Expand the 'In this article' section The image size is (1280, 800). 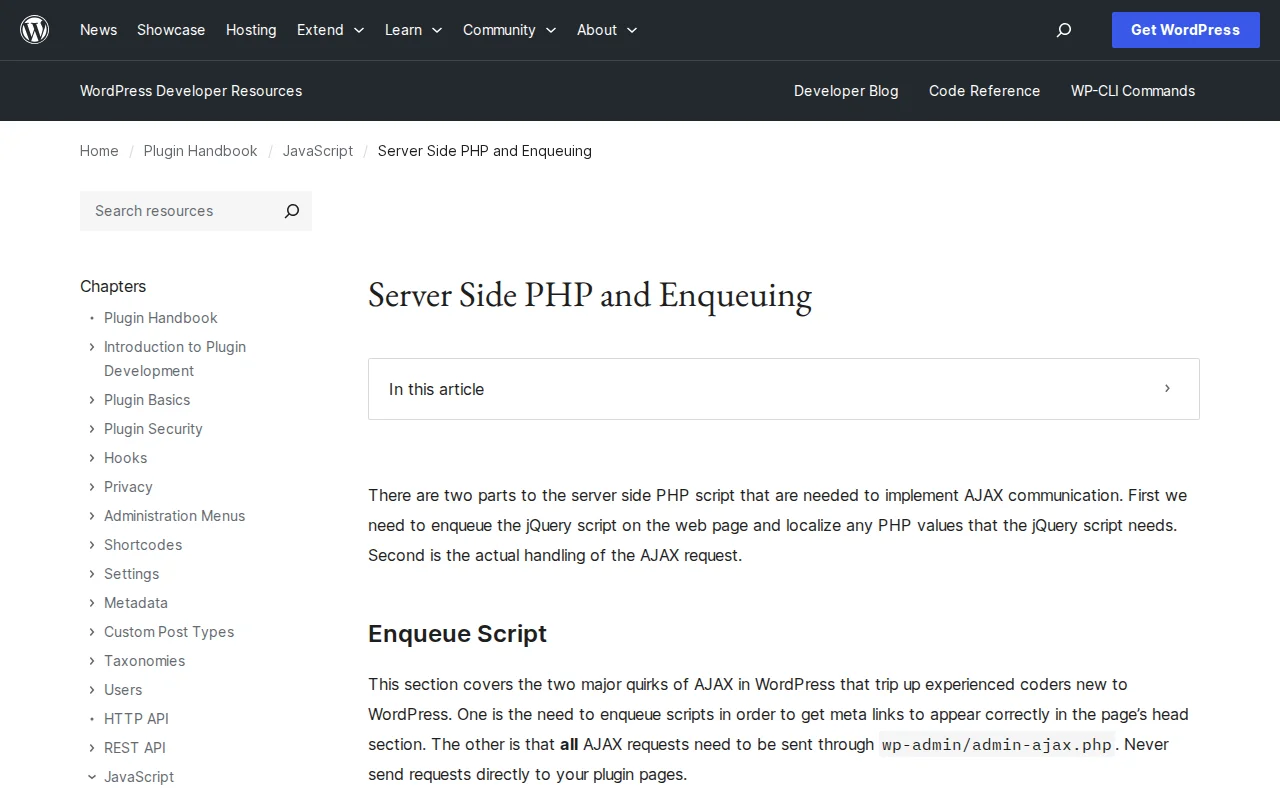pos(1166,389)
